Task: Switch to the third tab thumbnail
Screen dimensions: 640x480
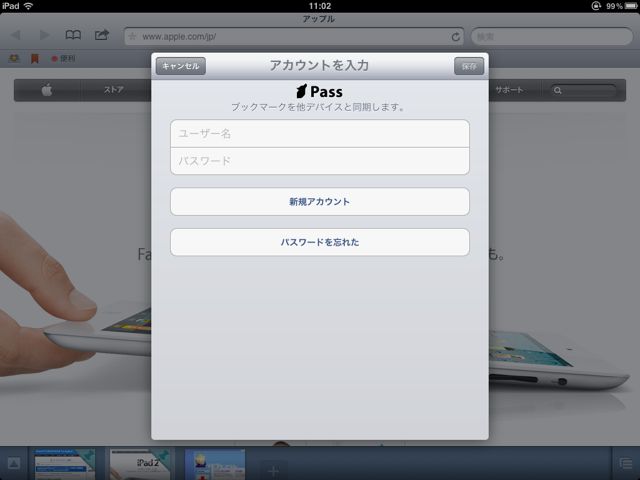Action: (x=215, y=464)
